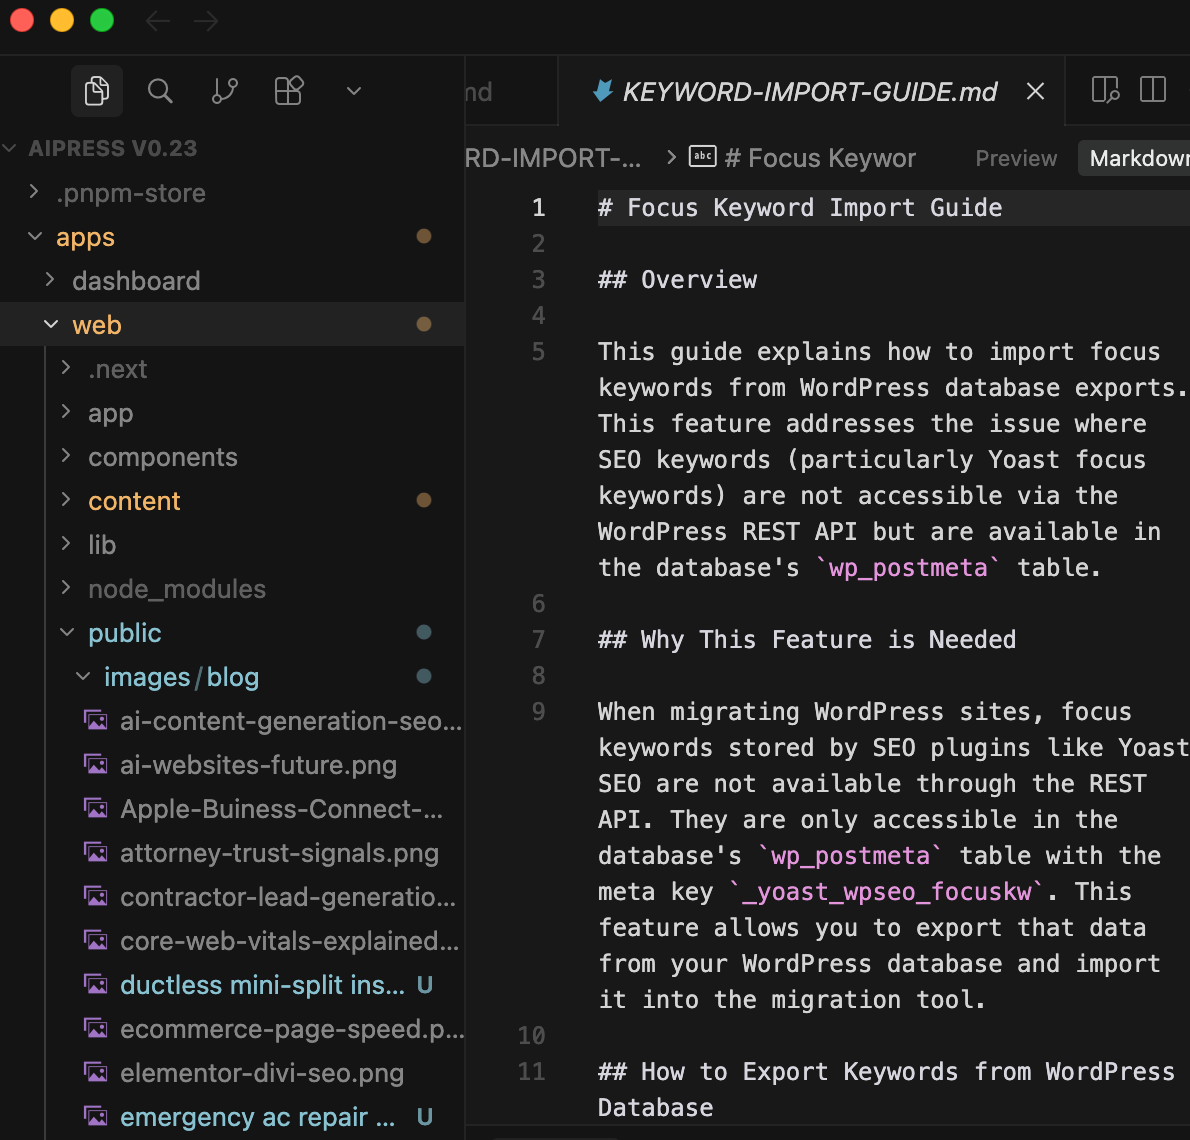Click the Preview button
Image resolution: width=1190 pixels, height=1140 pixels.
point(1015,157)
